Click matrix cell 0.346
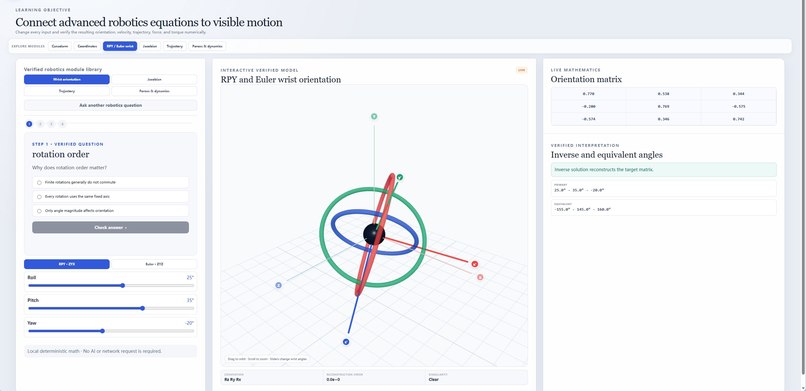The image size is (806, 391). pos(664,119)
